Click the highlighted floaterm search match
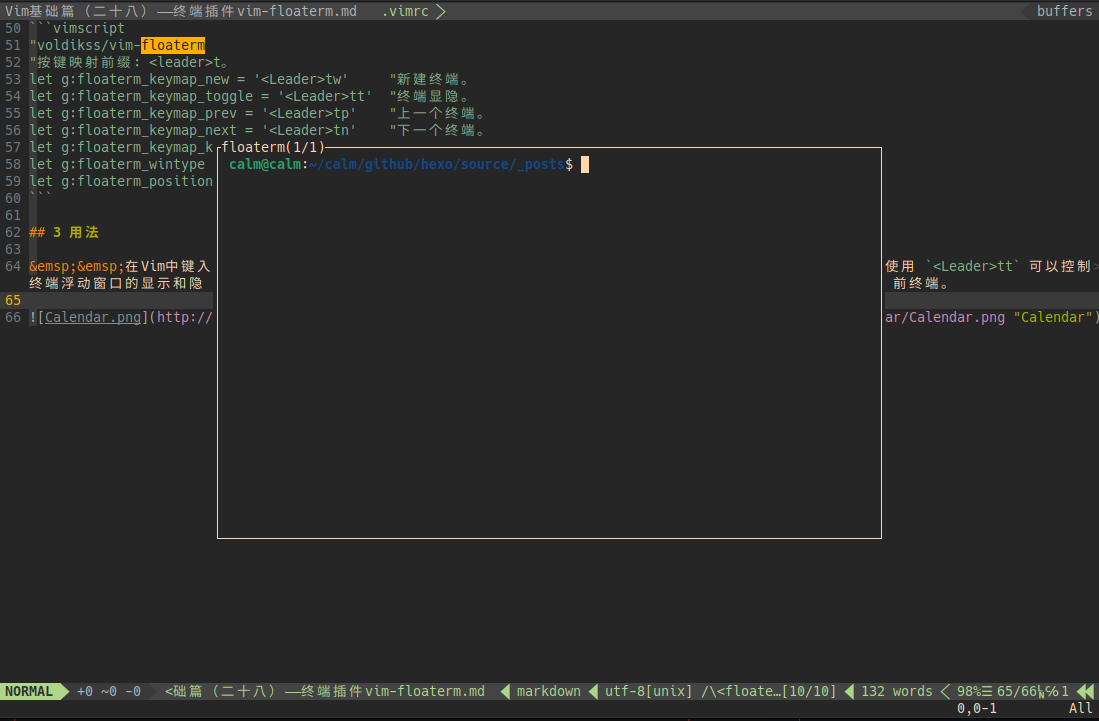The height and width of the screenshot is (721, 1099). [x=173, y=46]
